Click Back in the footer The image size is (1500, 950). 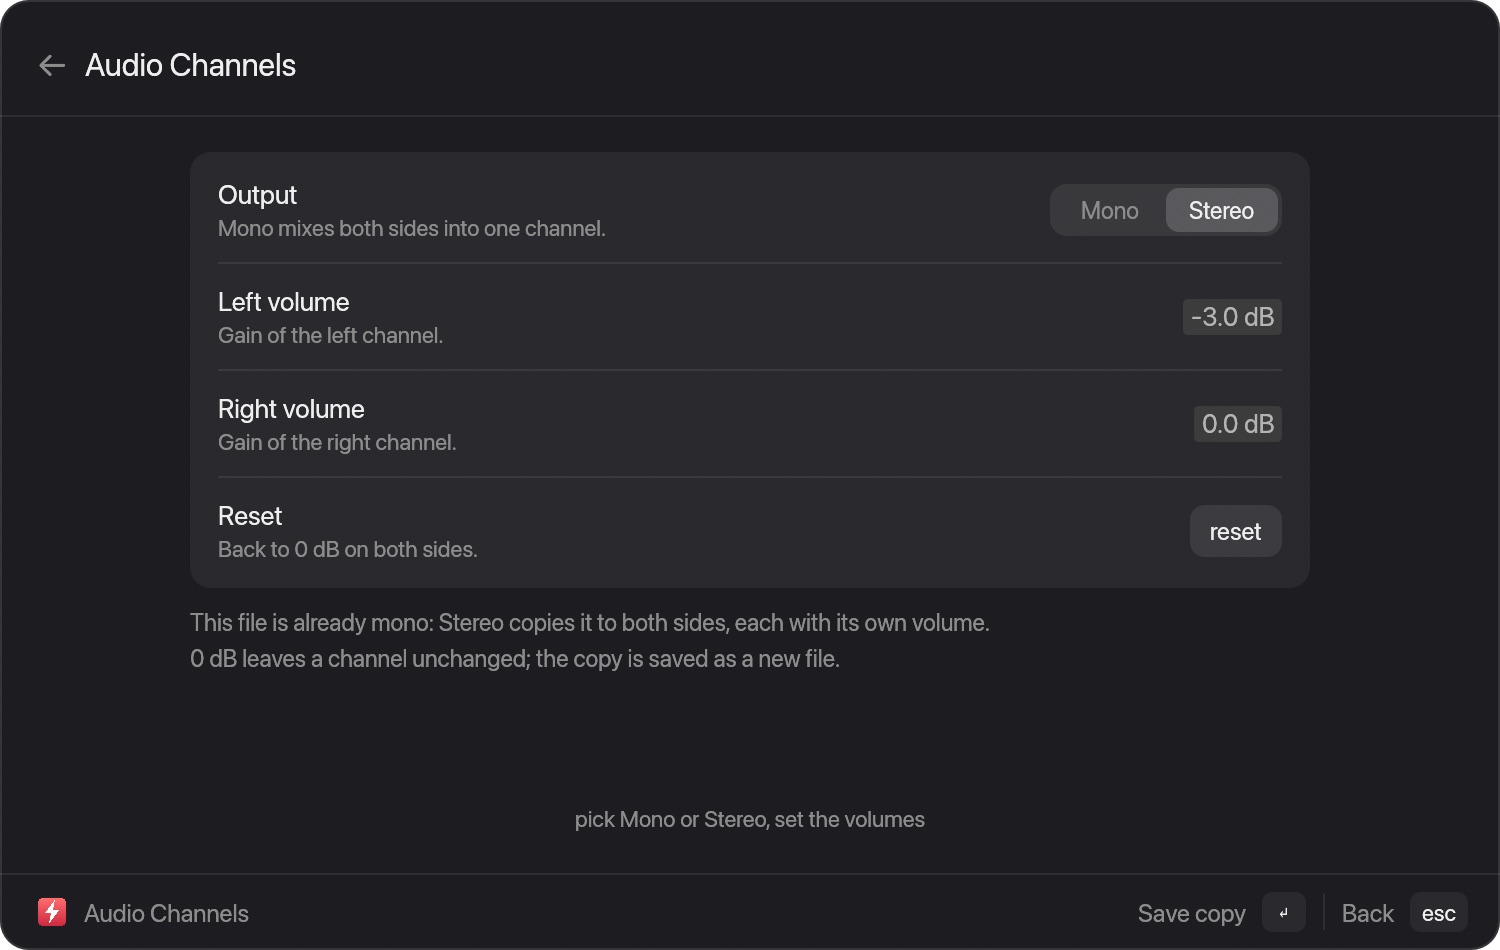click(1367, 913)
